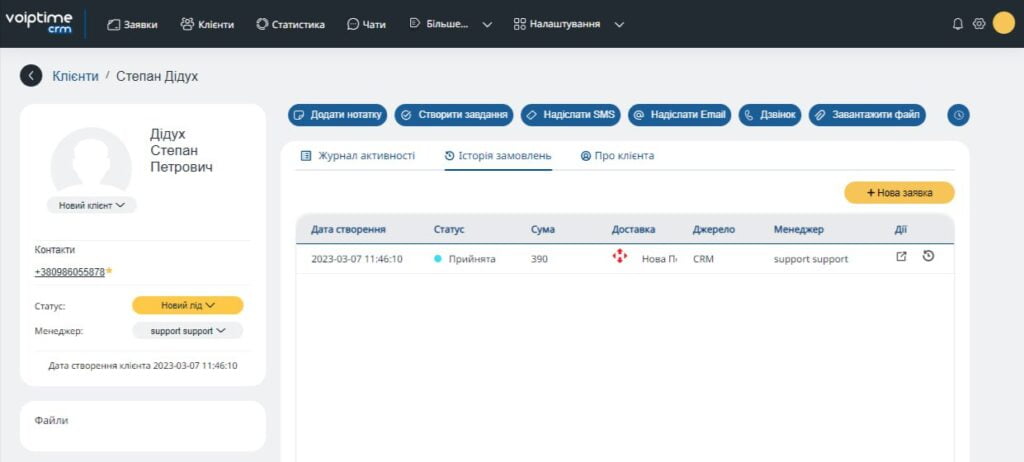Click the Voiptime CRM logo
The height and width of the screenshot is (462, 1024).
point(39,23)
